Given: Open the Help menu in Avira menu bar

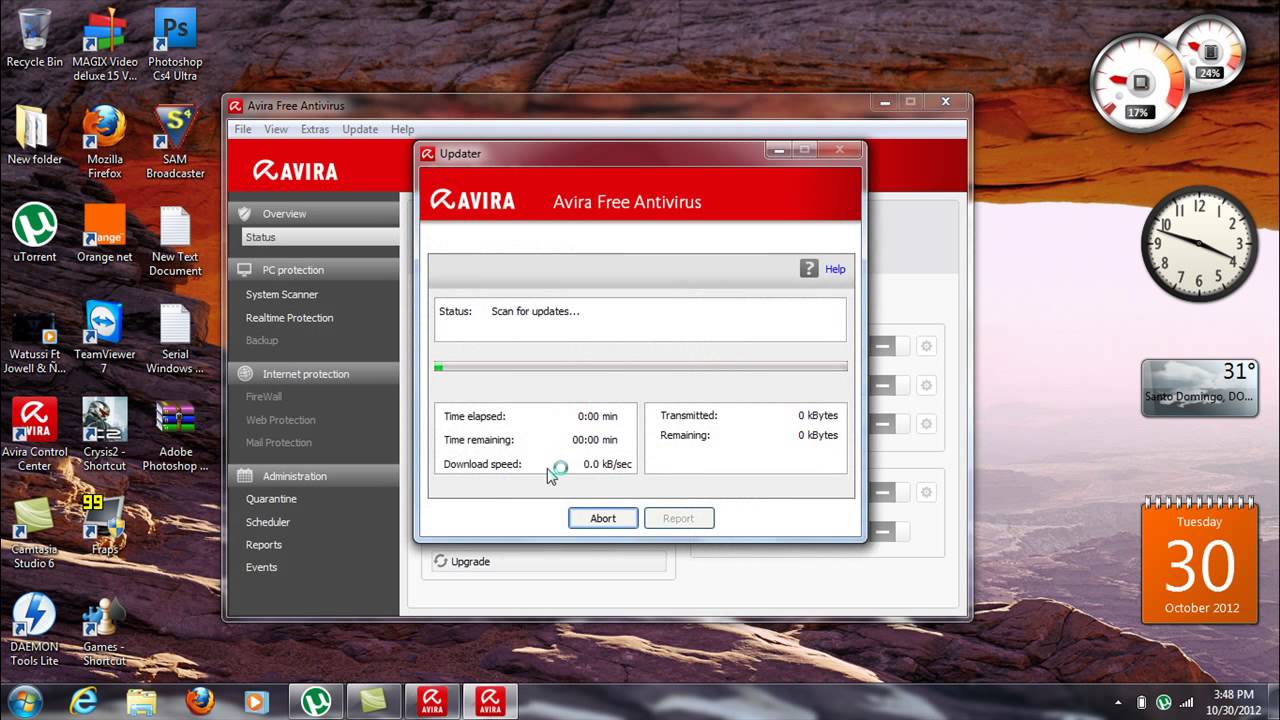Looking at the screenshot, I should point(402,129).
